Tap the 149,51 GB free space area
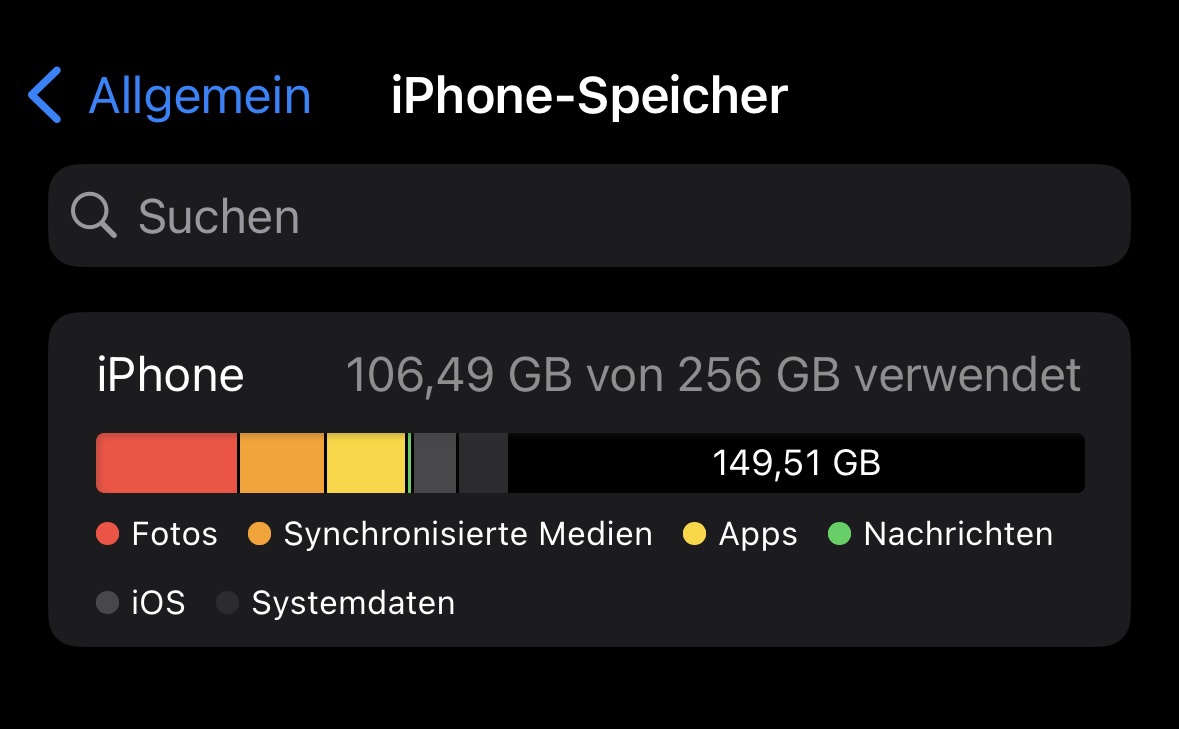This screenshot has width=1179, height=729. click(796, 463)
